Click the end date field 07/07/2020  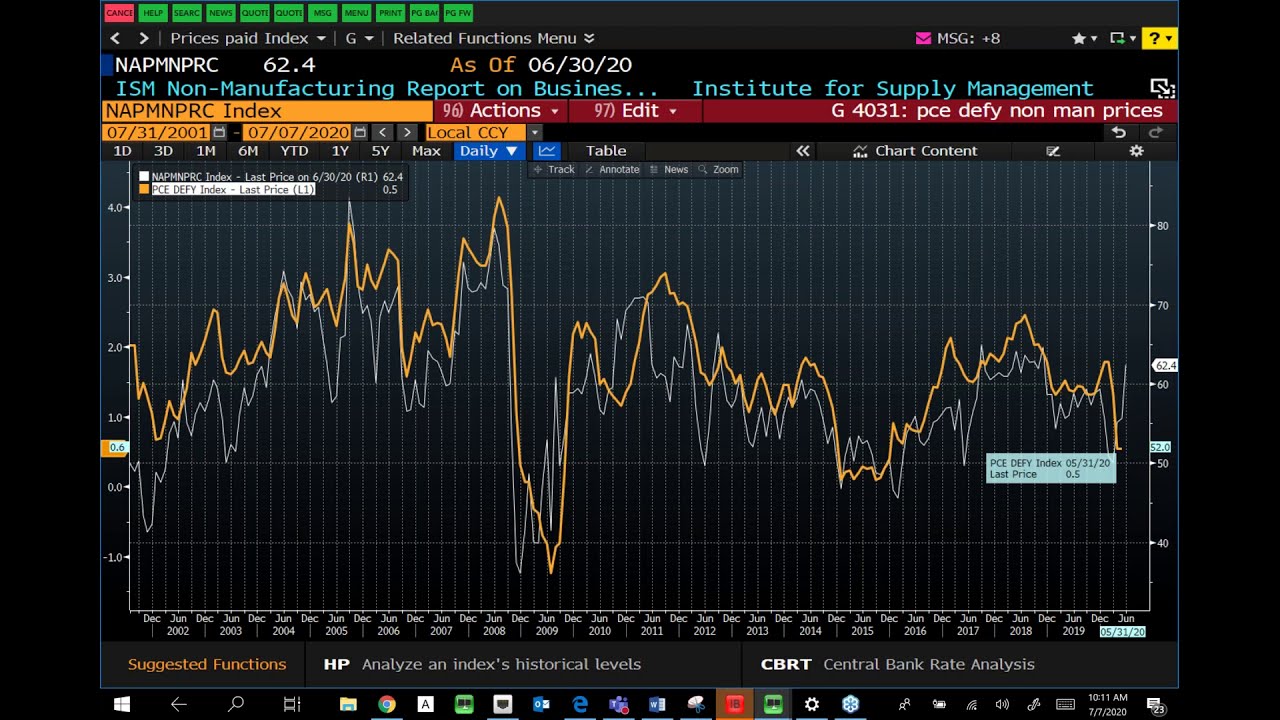tap(298, 132)
